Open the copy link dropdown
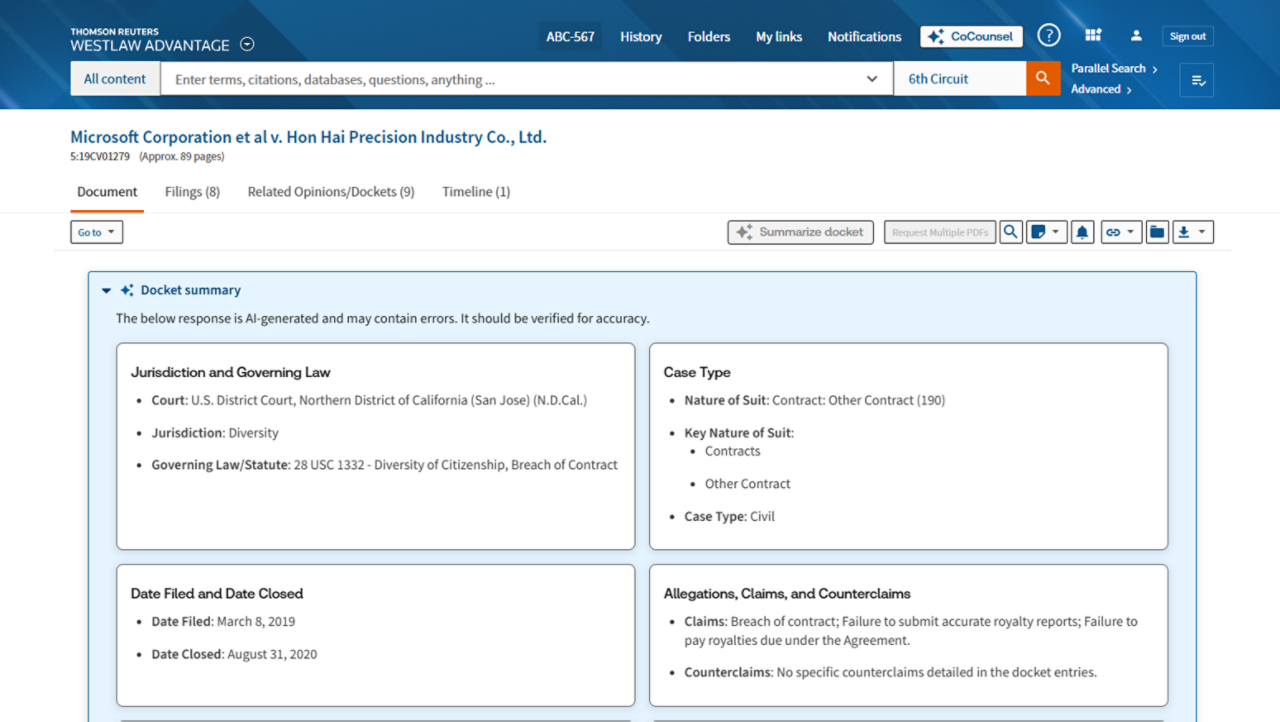 point(1120,232)
